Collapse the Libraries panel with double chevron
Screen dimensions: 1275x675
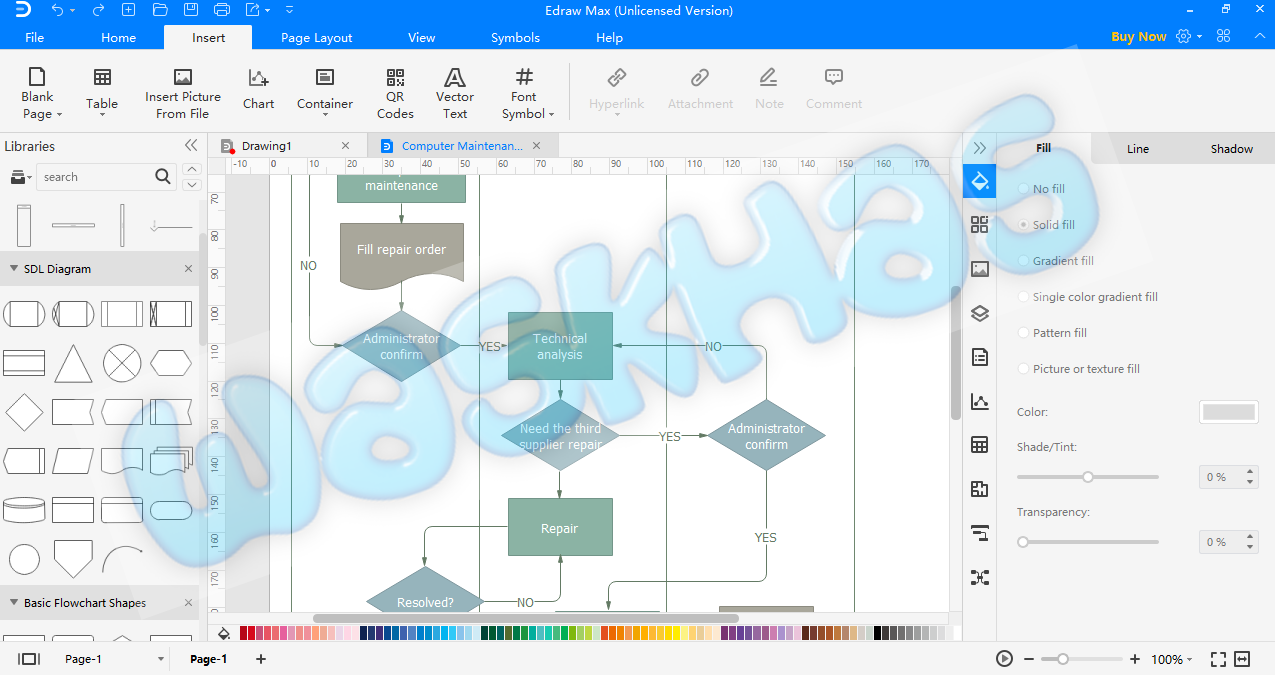[191, 146]
